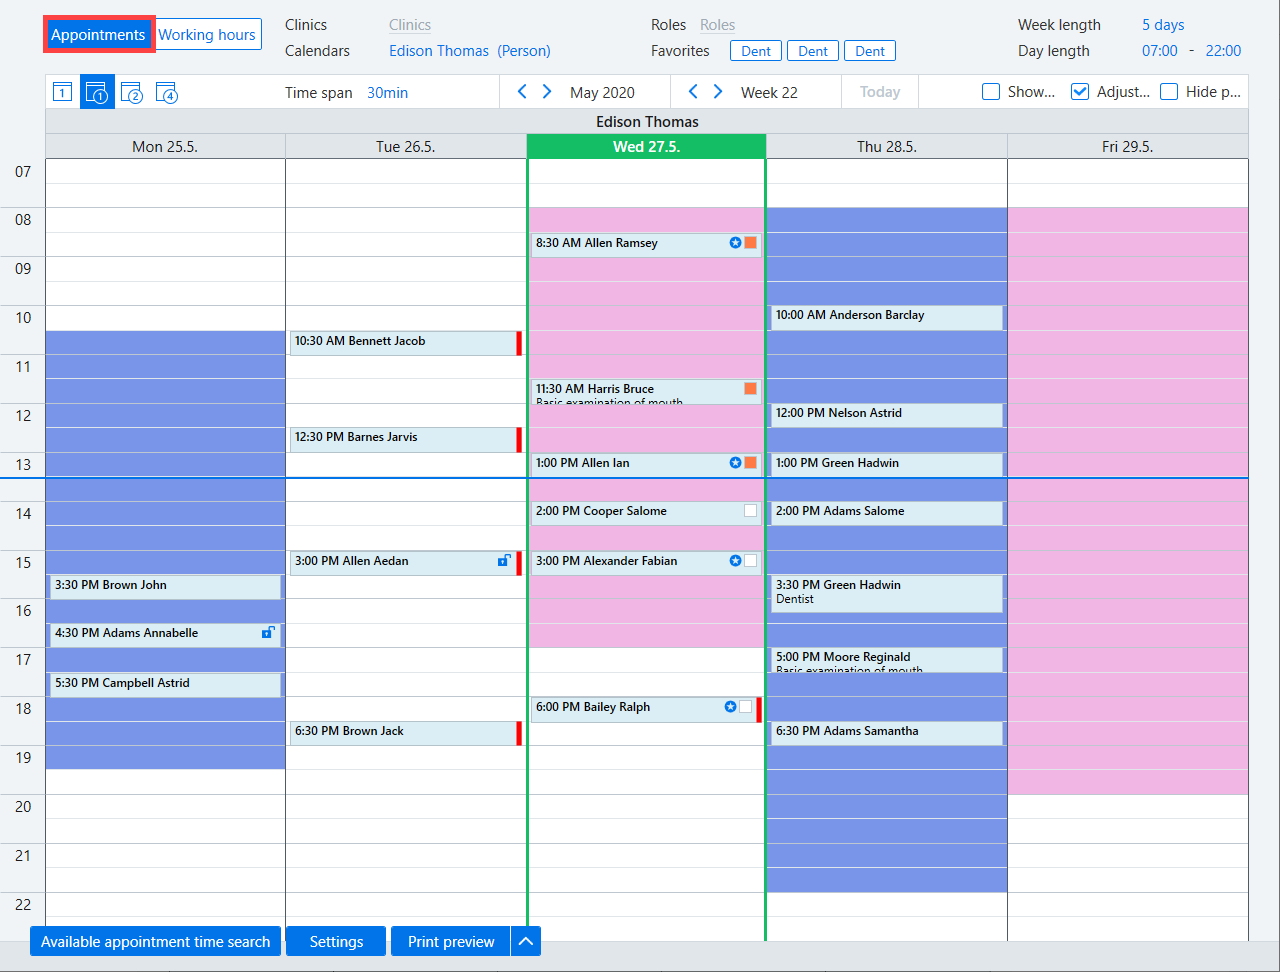This screenshot has height=972, width=1280.
Task: Change Week length 5 days
Action: coord(1163,25)
